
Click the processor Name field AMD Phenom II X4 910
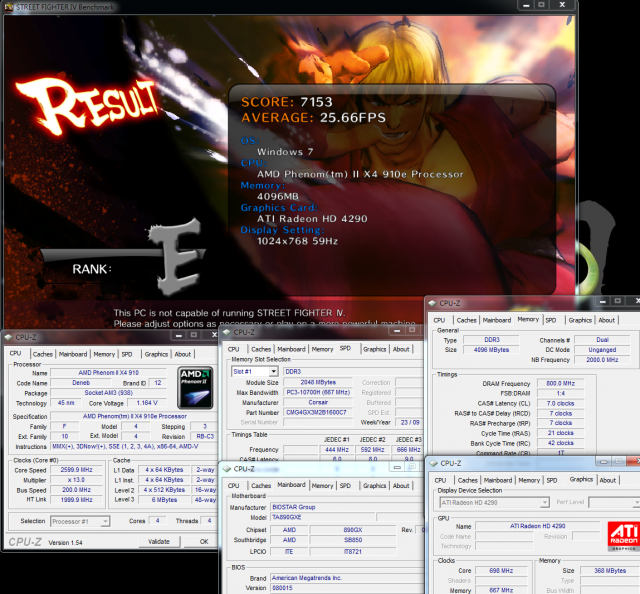[x=108, y=373]
